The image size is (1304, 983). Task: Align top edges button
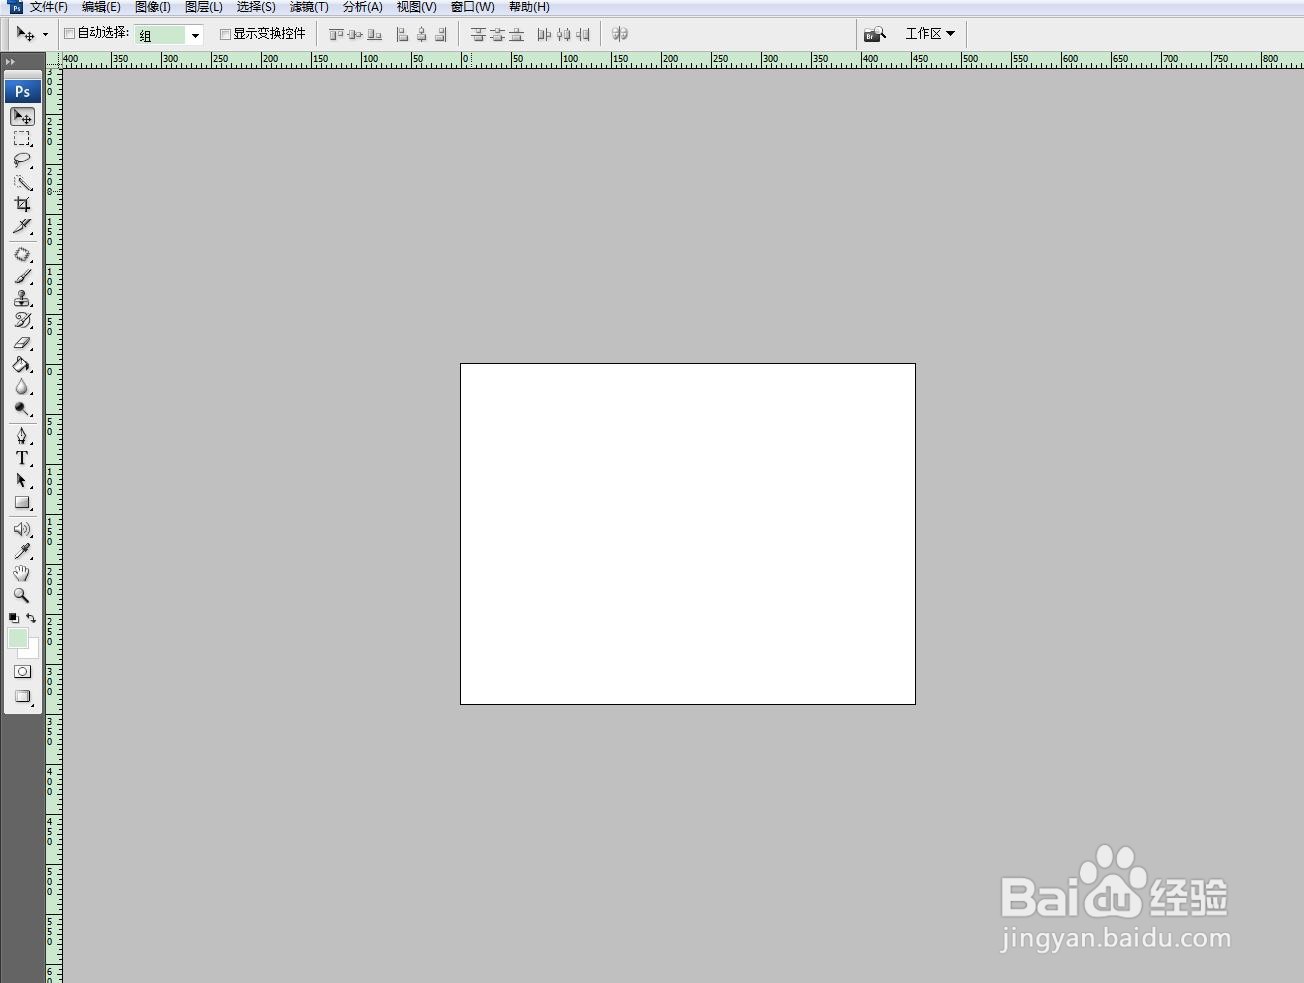click(x=336, y=34)
